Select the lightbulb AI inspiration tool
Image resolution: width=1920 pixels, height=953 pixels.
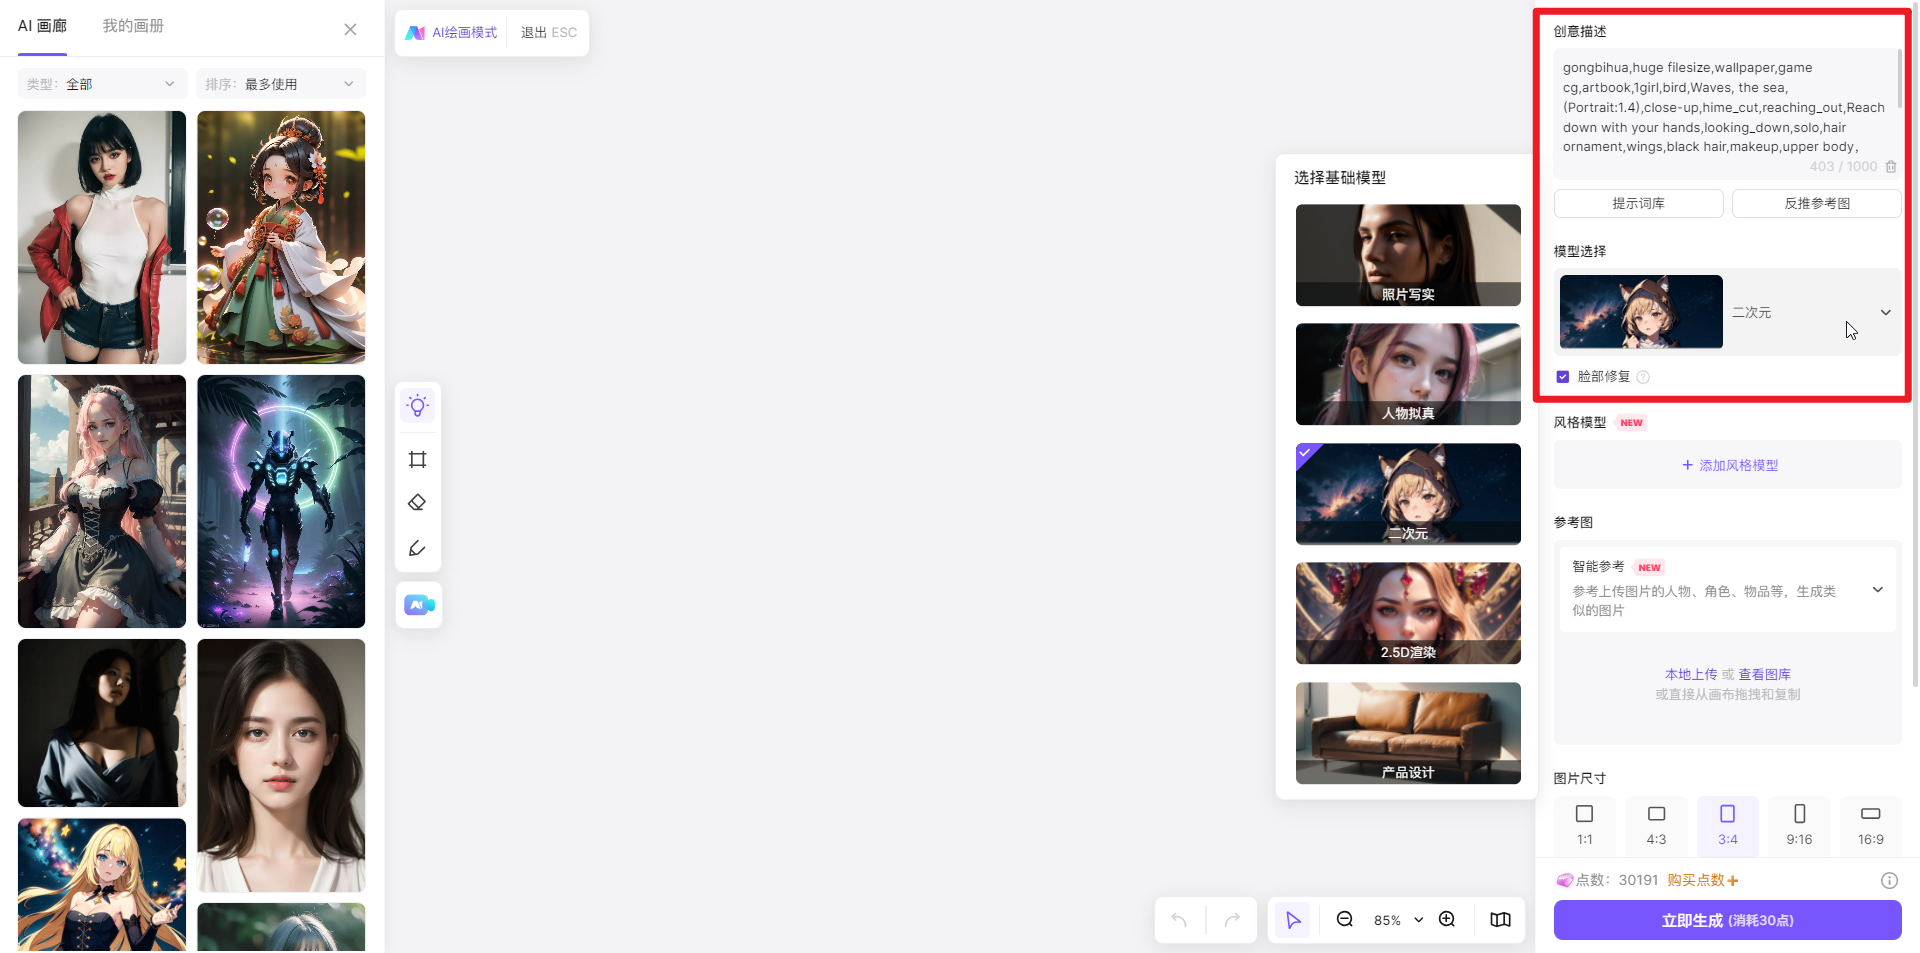tap(418, 406)
